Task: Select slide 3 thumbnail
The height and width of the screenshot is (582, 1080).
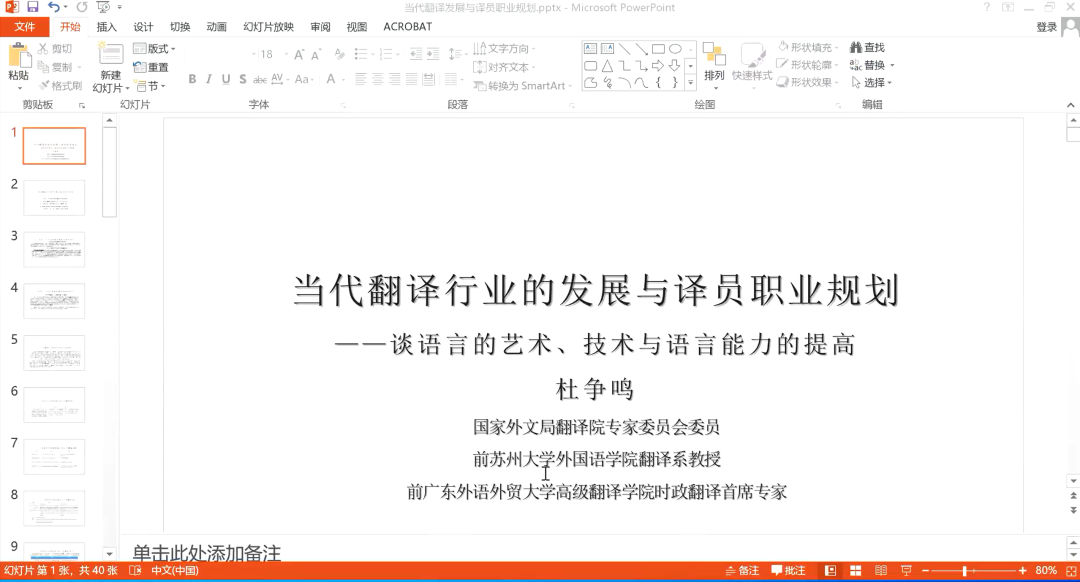Action: tap(54, 249)
